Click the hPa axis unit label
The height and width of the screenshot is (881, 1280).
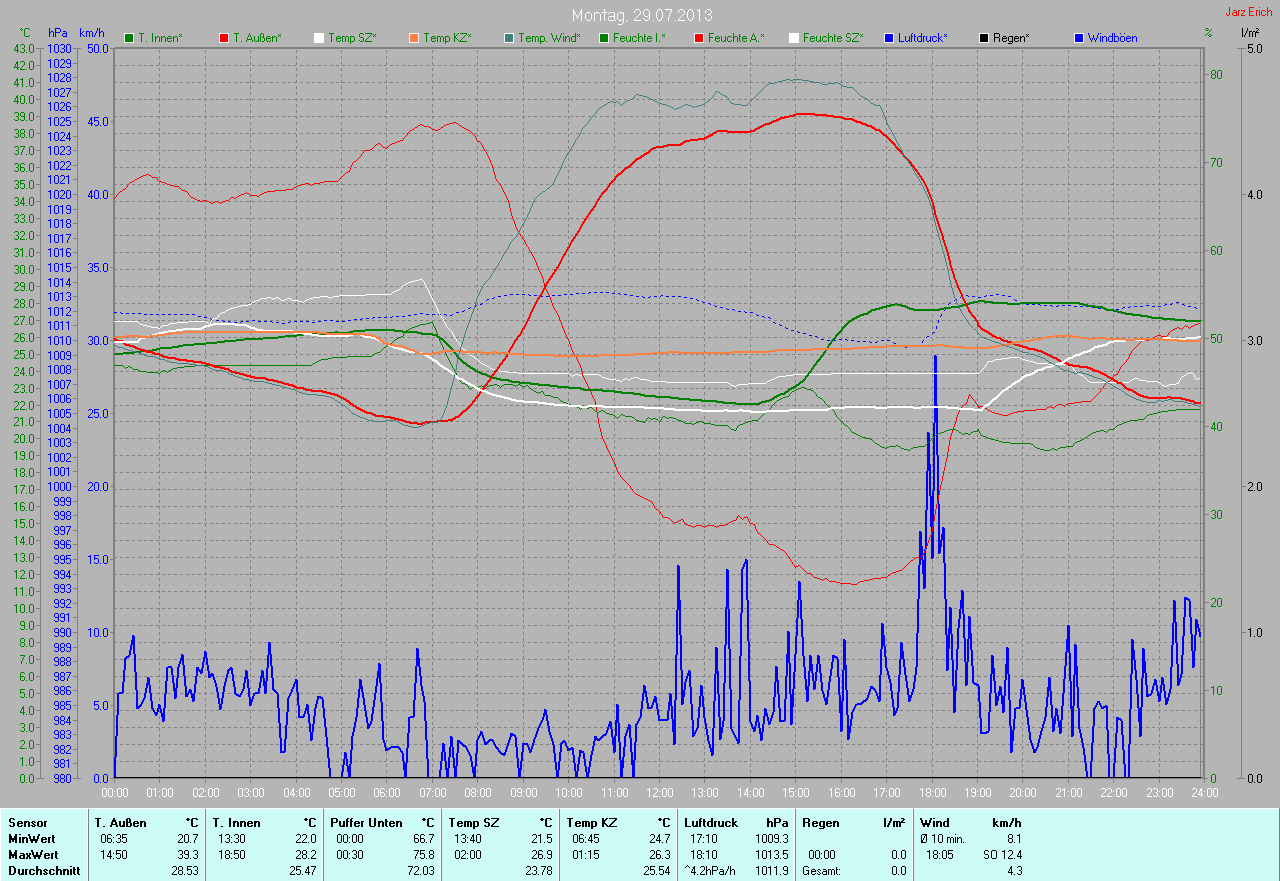[x=58, y=33]
